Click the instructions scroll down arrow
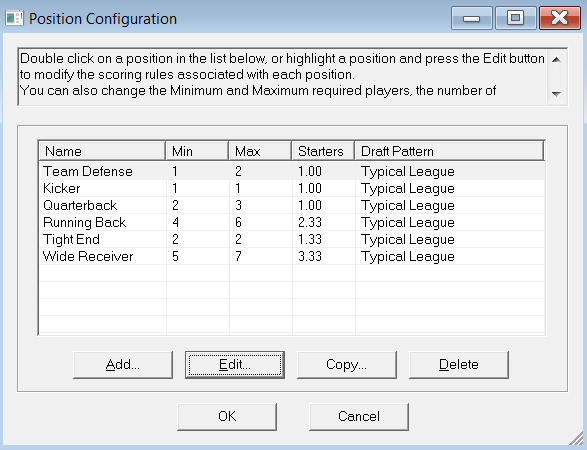 556,94
